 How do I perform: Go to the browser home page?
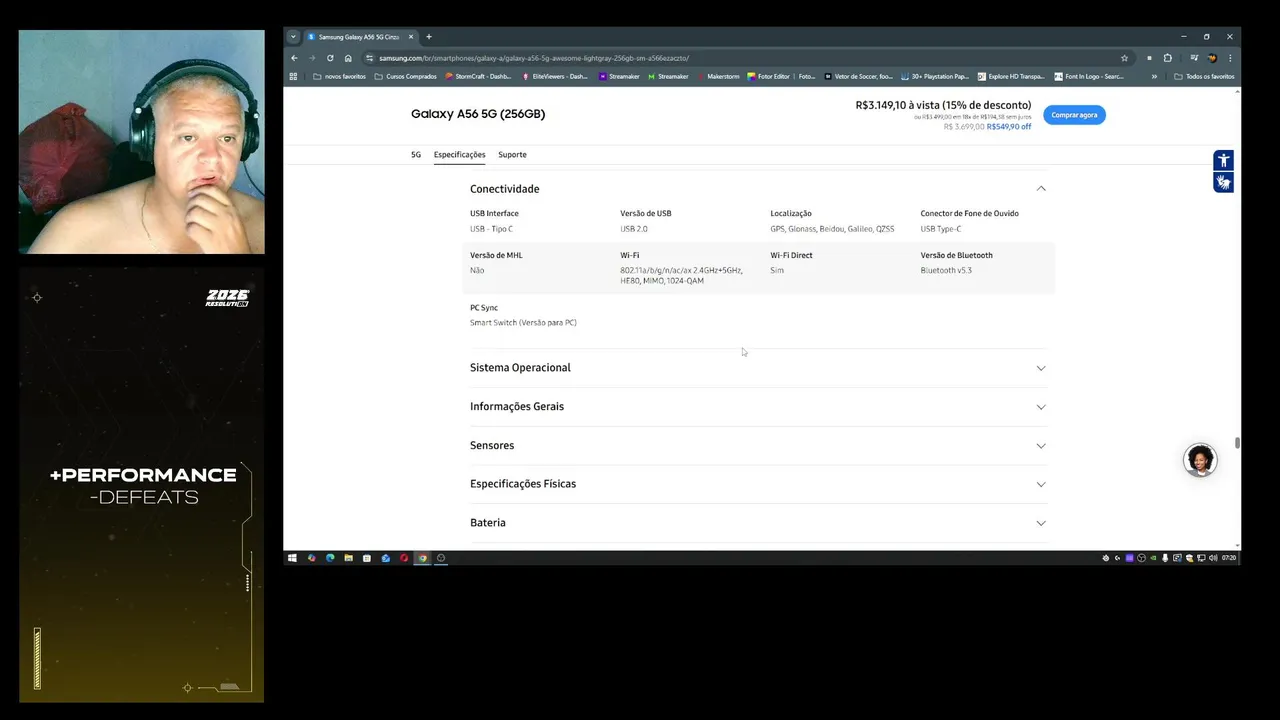348,58
